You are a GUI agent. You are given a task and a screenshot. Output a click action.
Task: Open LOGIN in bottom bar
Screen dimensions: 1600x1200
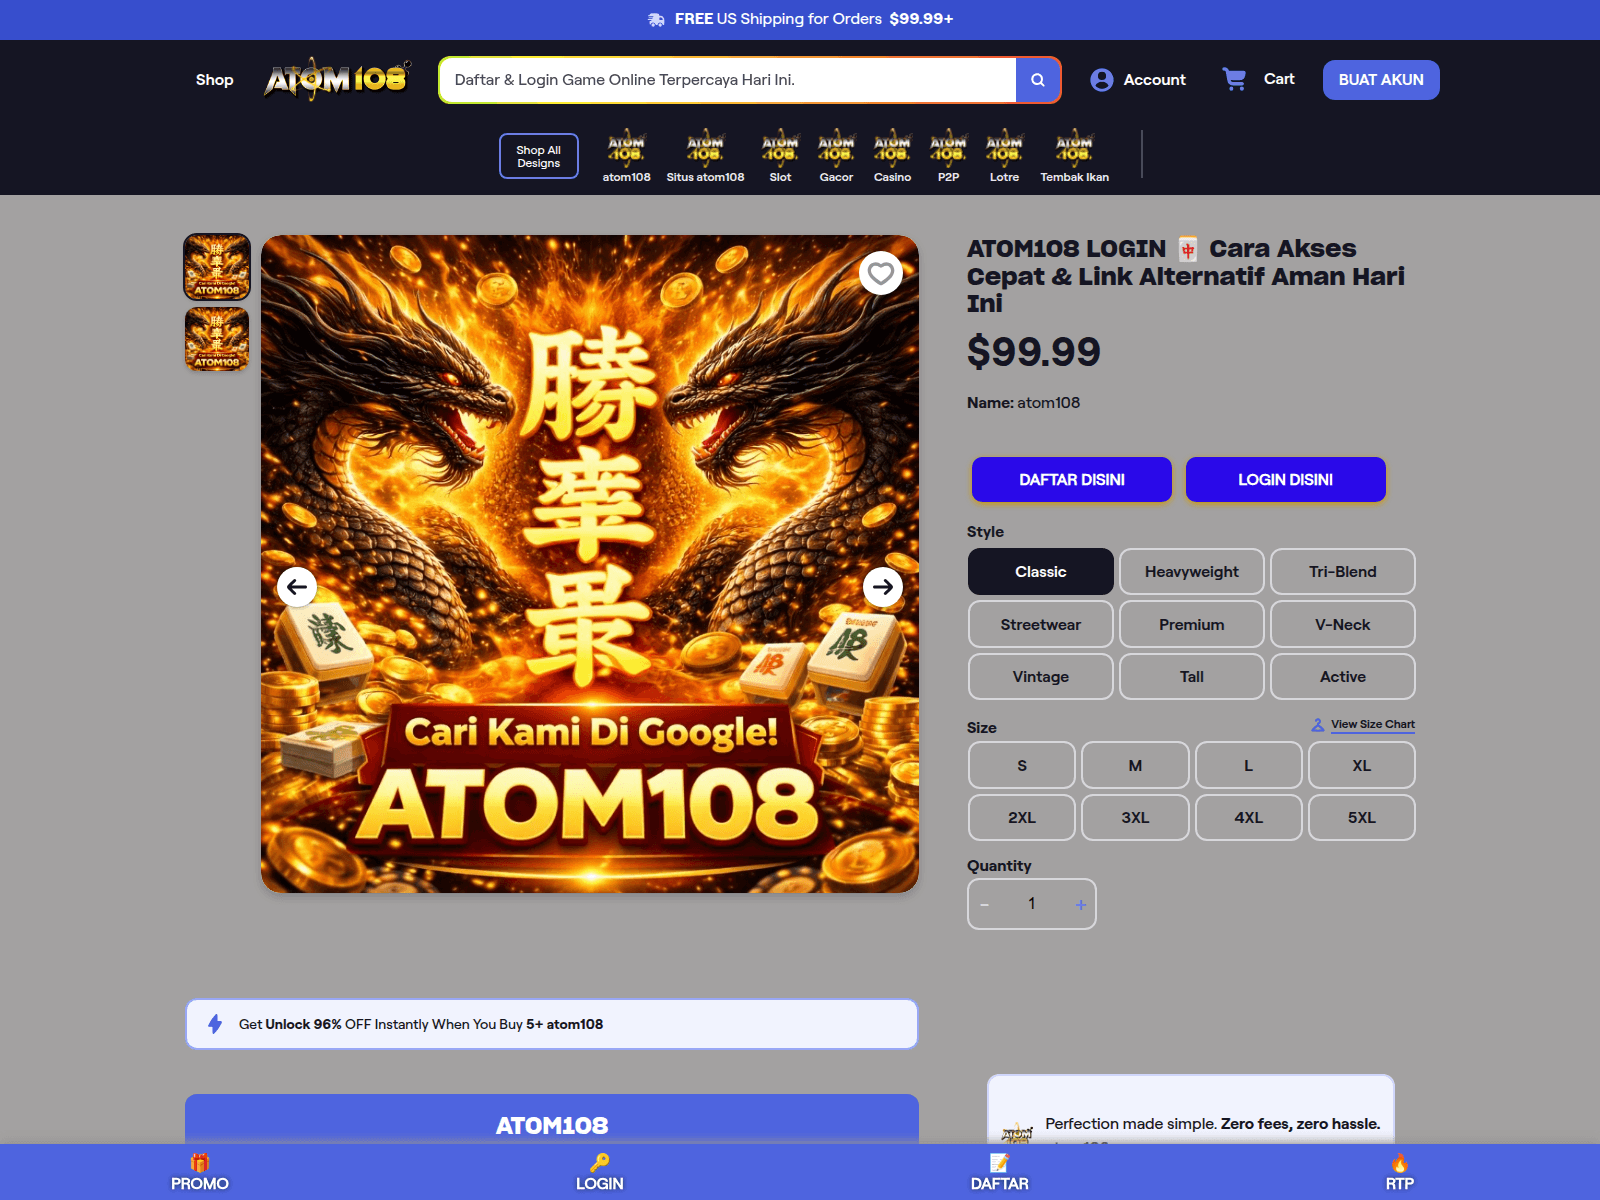coord(600,1173)
